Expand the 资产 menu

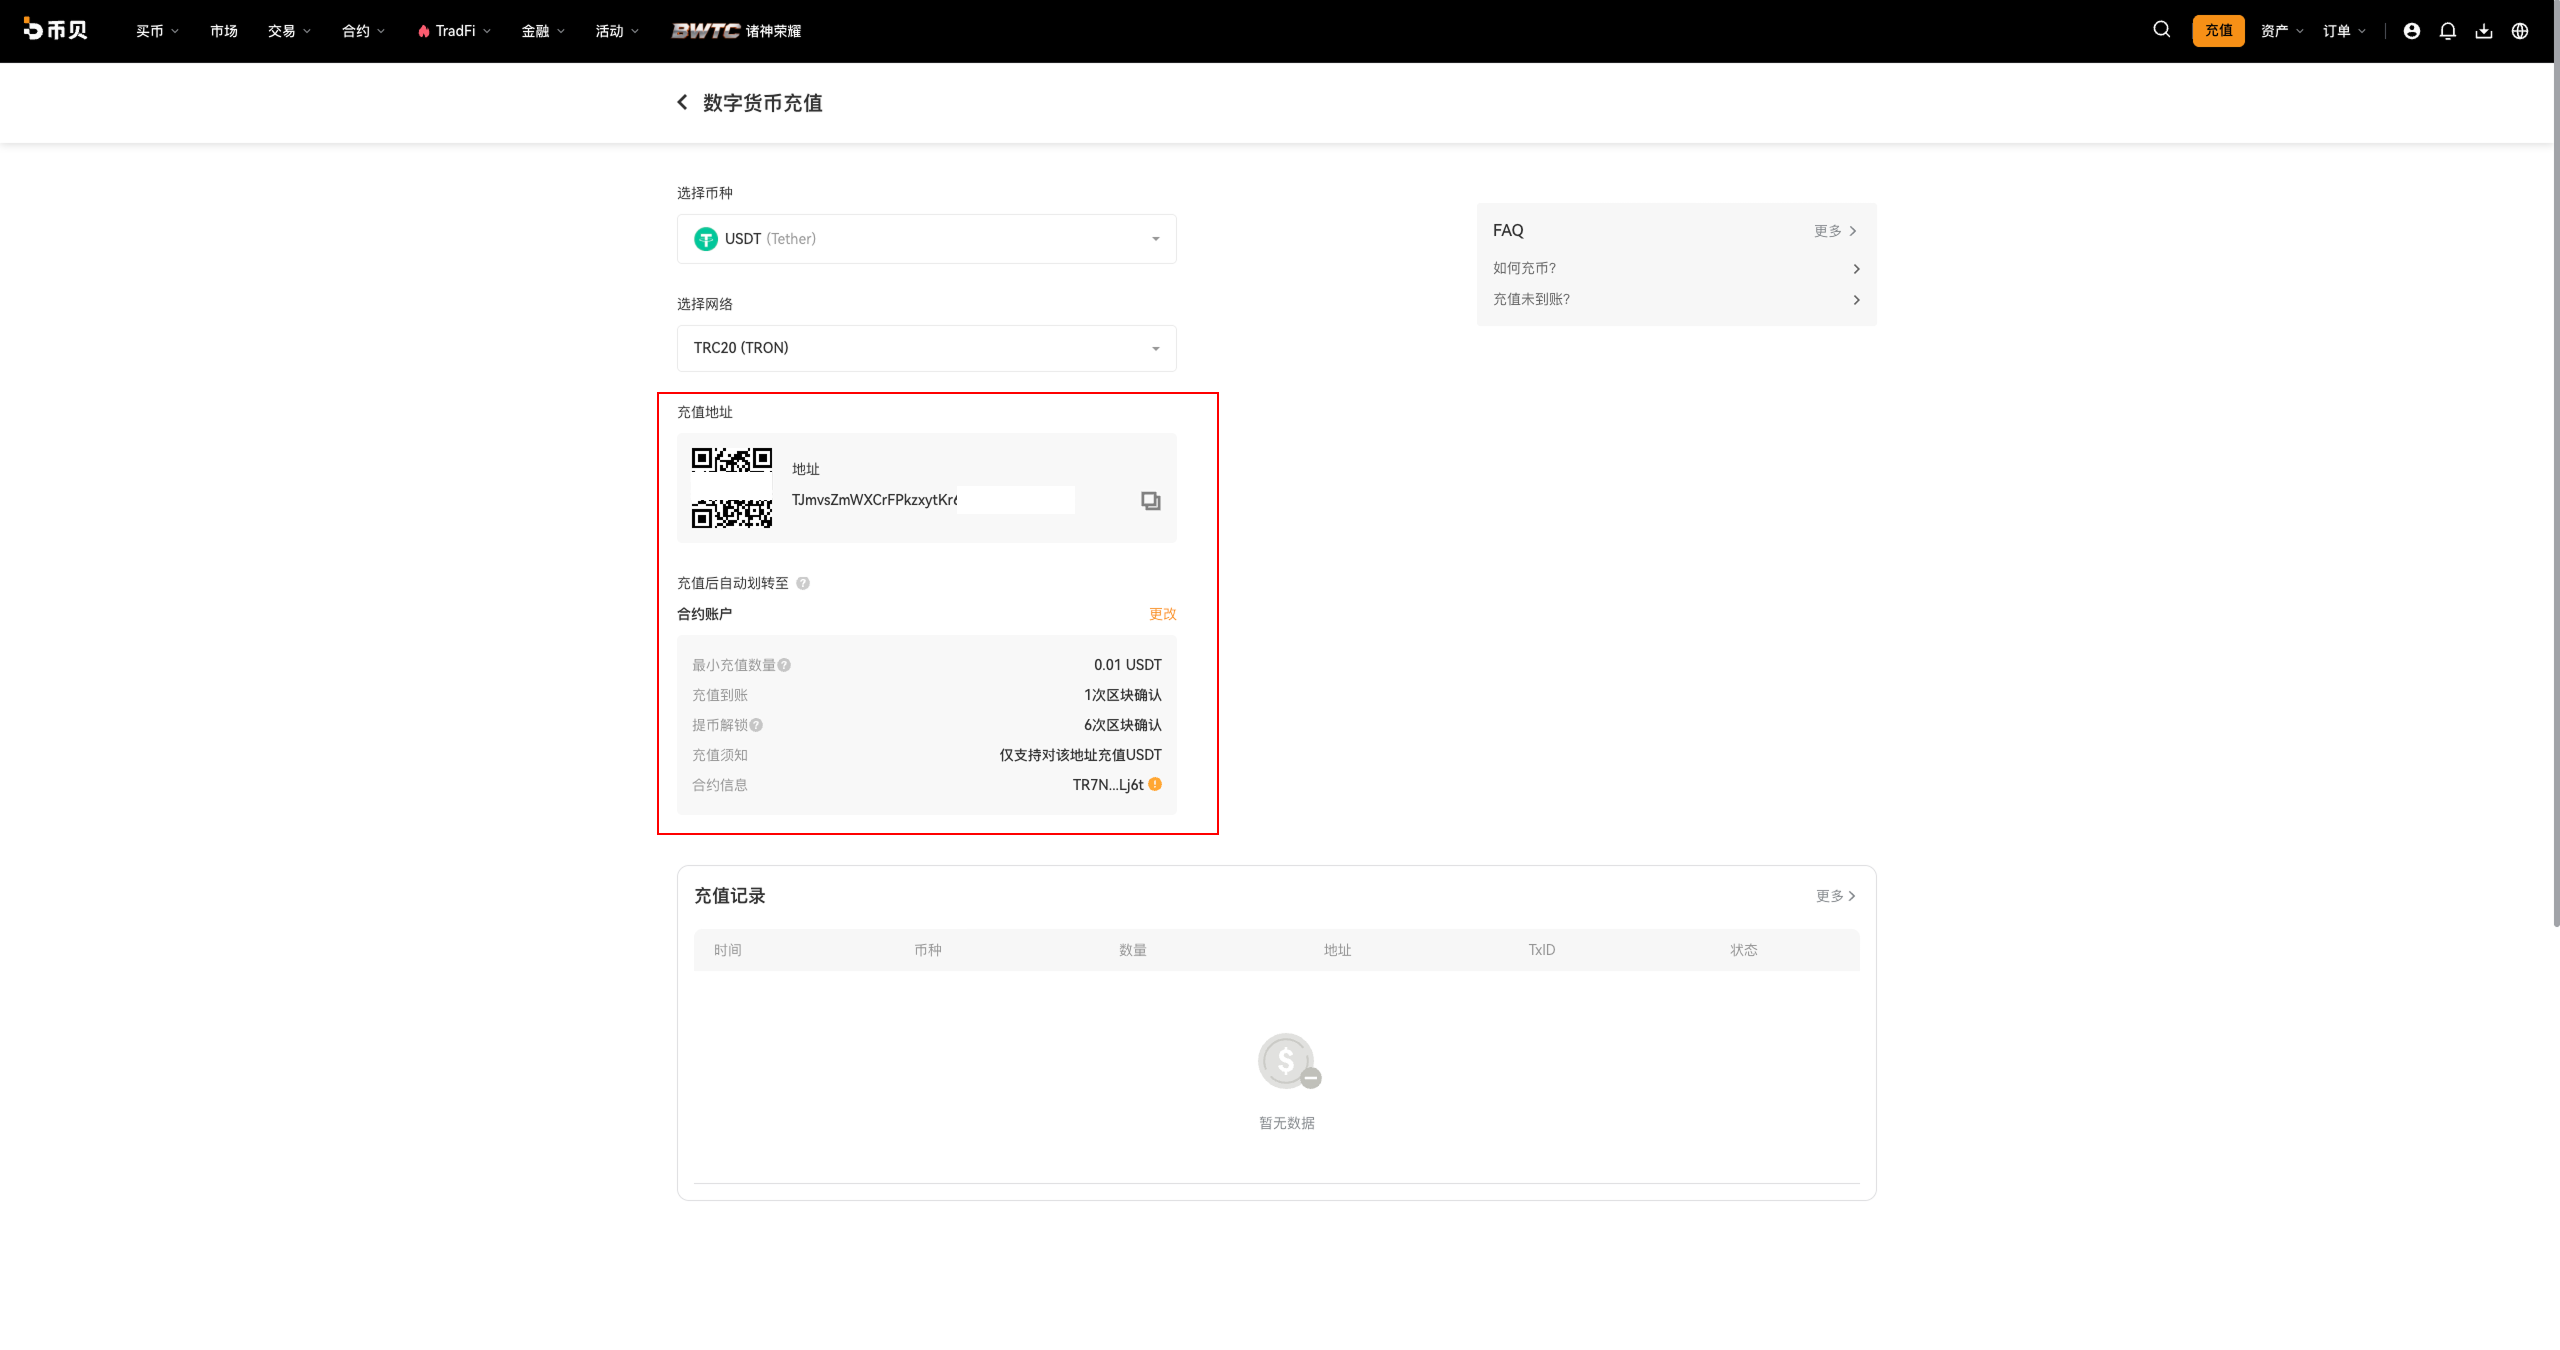click(2282, 31)
